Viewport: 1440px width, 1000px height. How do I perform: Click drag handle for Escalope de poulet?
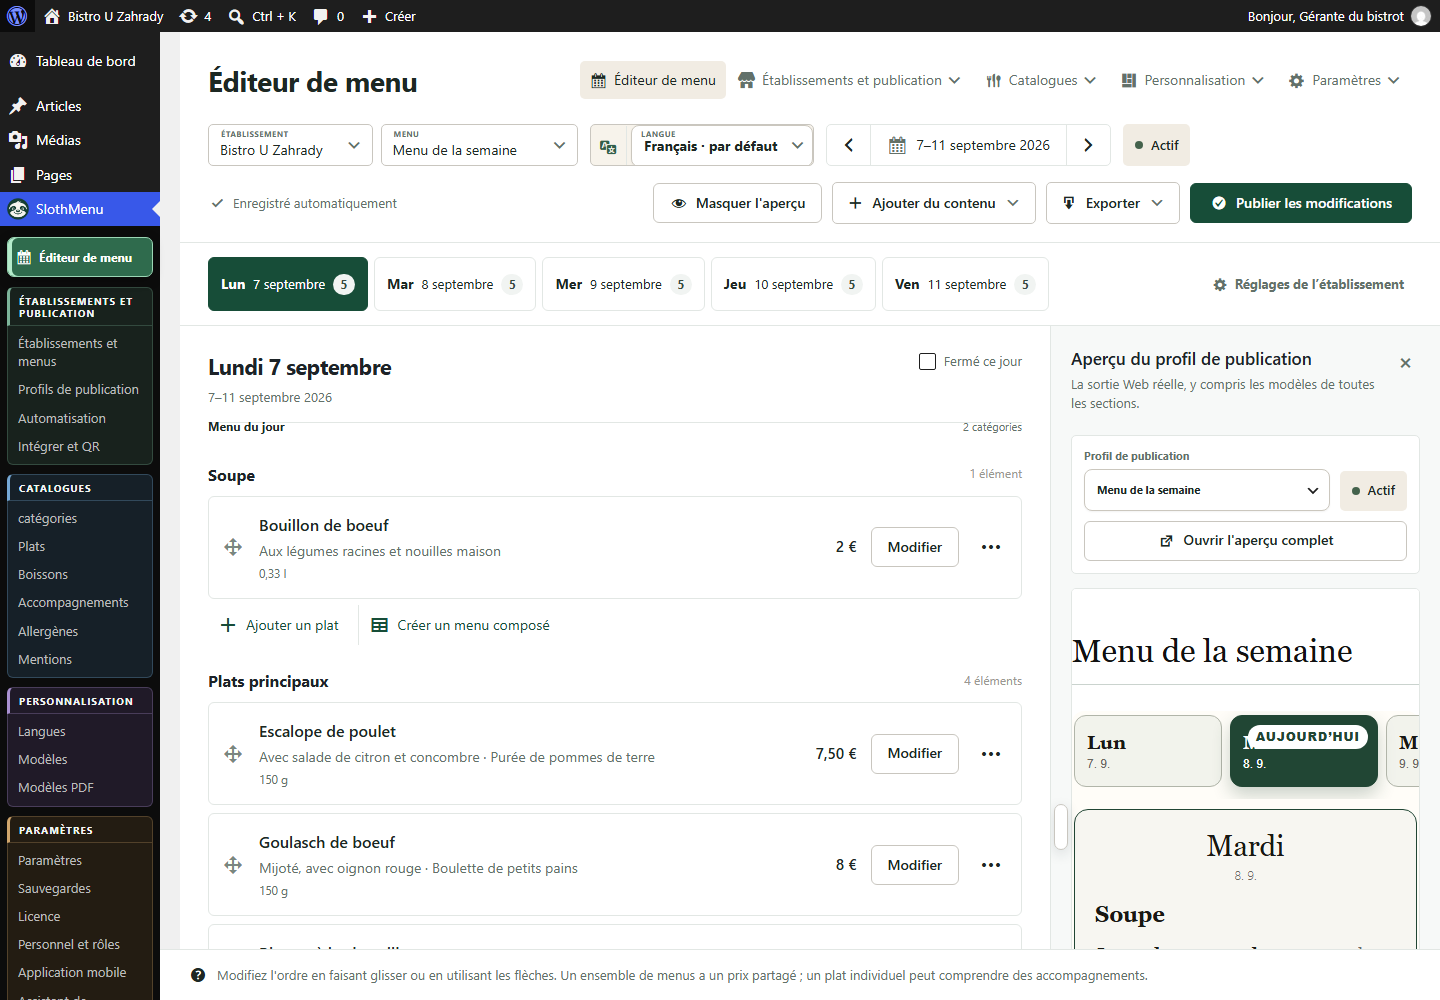(233, 754)
